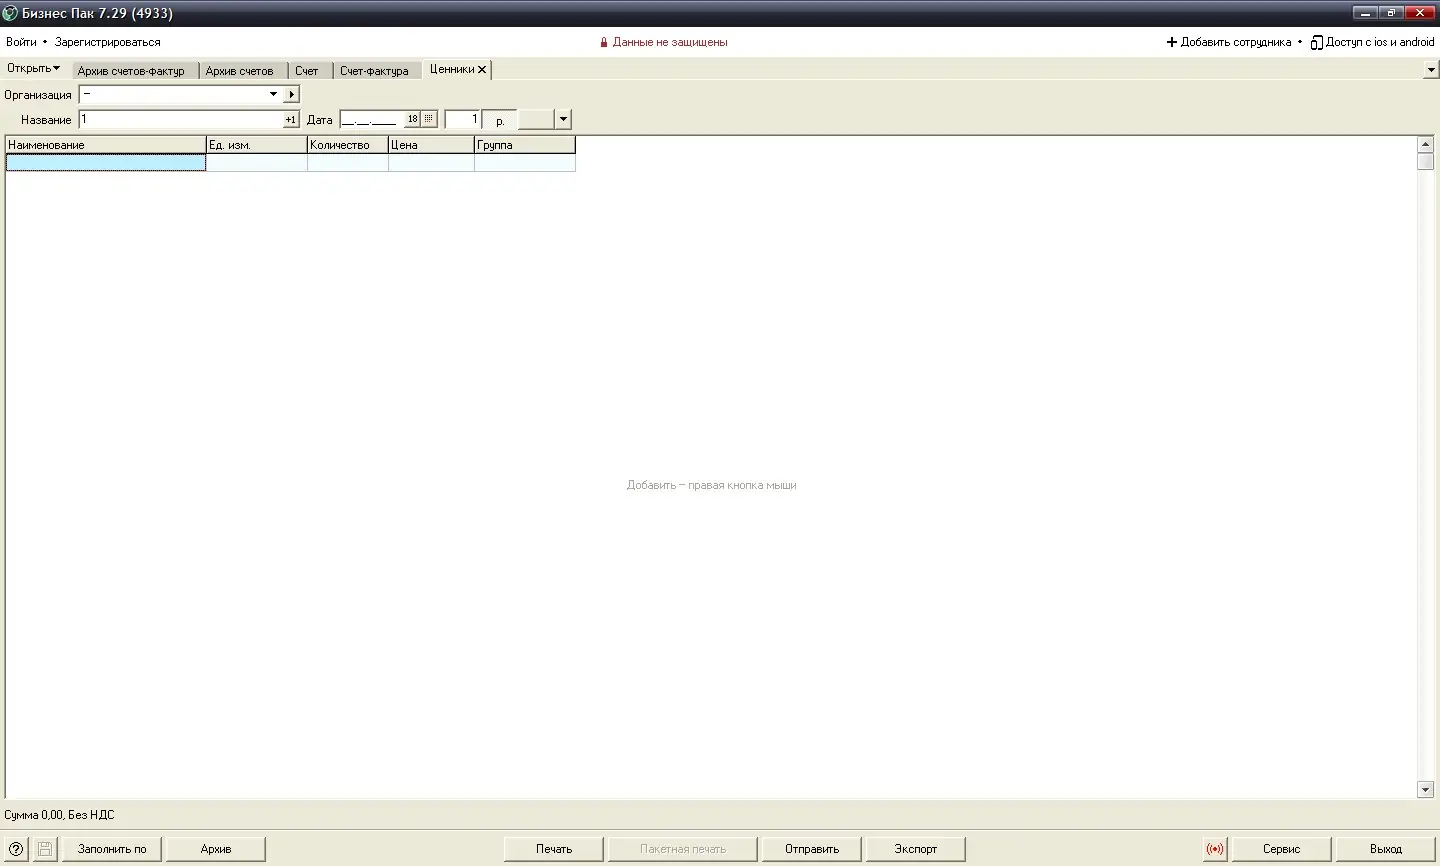Click the Выход button

[1386, 849]
